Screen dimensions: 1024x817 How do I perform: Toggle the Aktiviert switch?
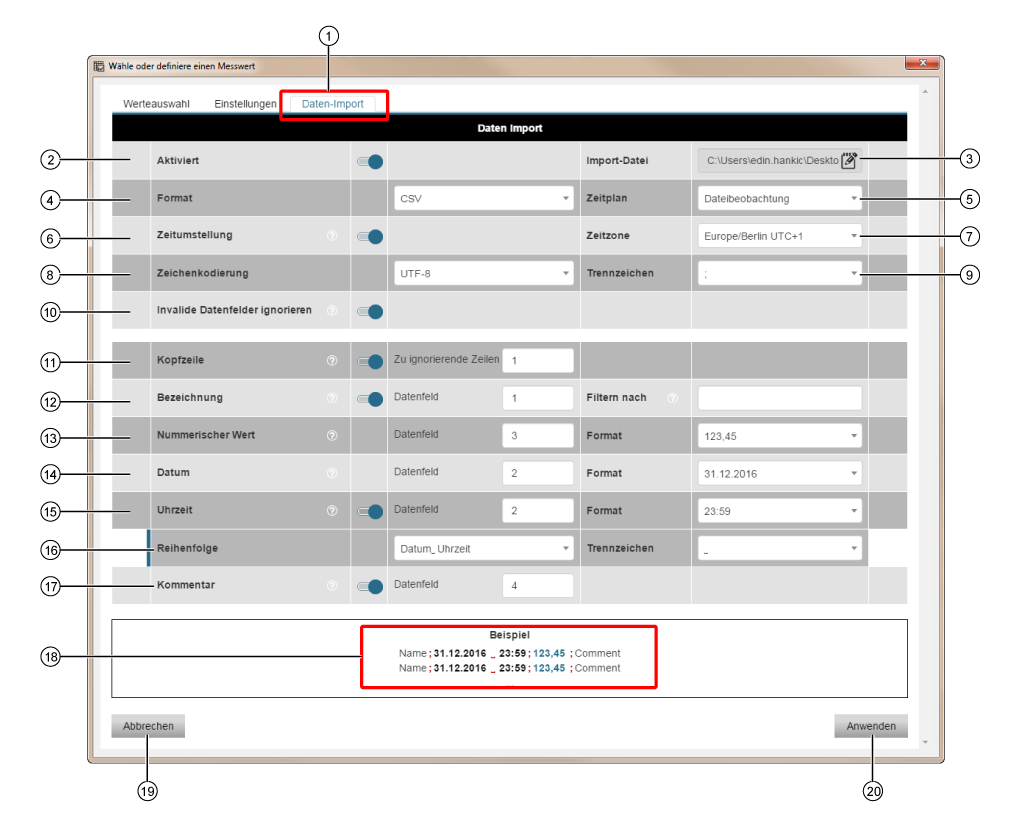click(x=370, y=161)
